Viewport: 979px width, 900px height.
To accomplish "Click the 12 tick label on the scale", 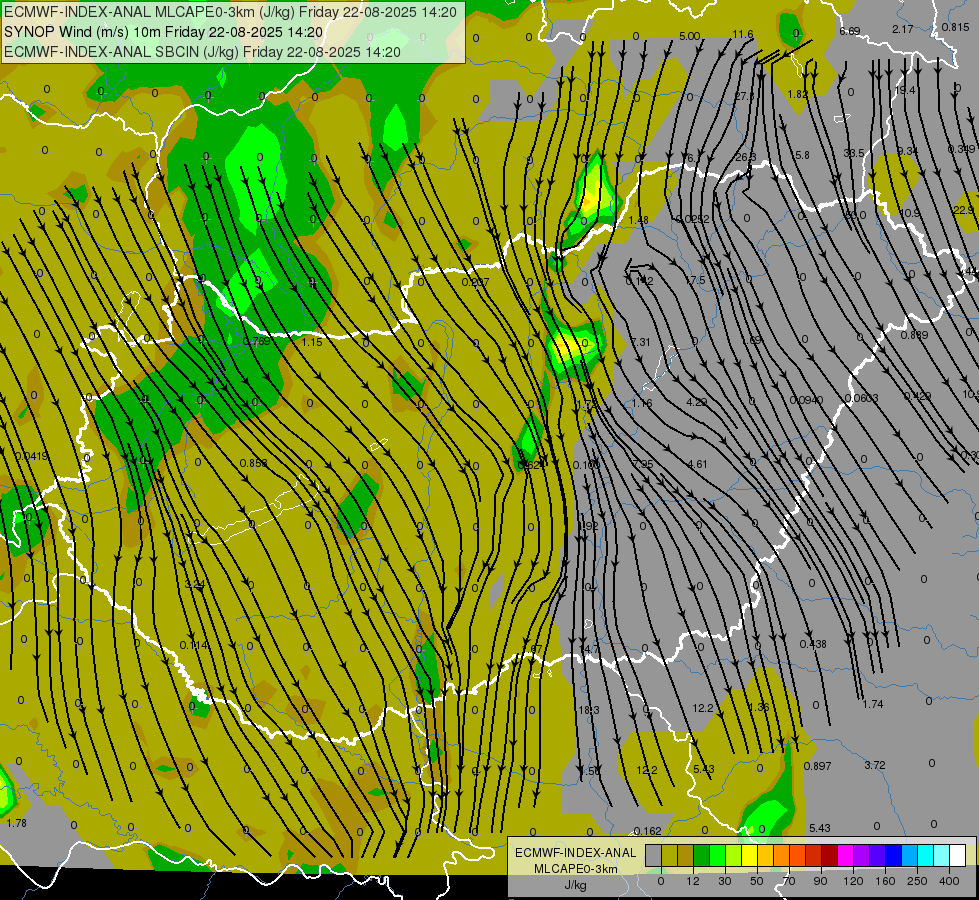I will point(692,881).
